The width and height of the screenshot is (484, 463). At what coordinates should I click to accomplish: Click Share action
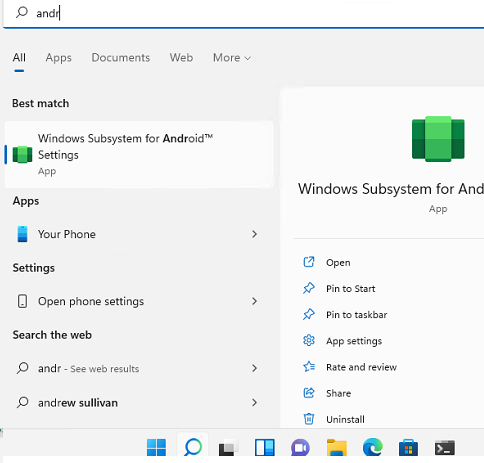pos(338,393)
